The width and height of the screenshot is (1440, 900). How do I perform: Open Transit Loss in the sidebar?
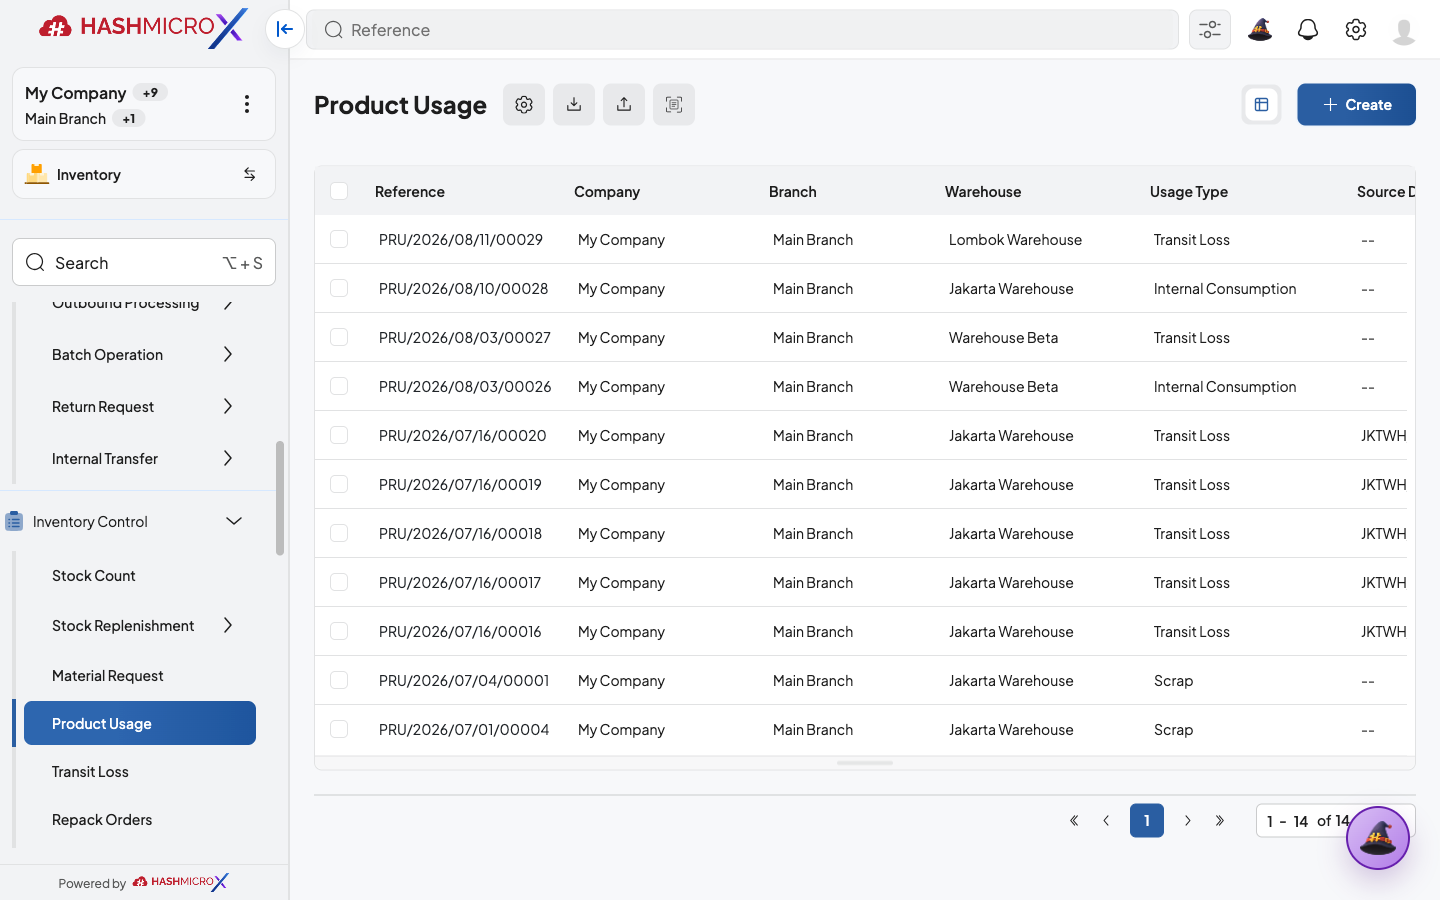(90, 772)
